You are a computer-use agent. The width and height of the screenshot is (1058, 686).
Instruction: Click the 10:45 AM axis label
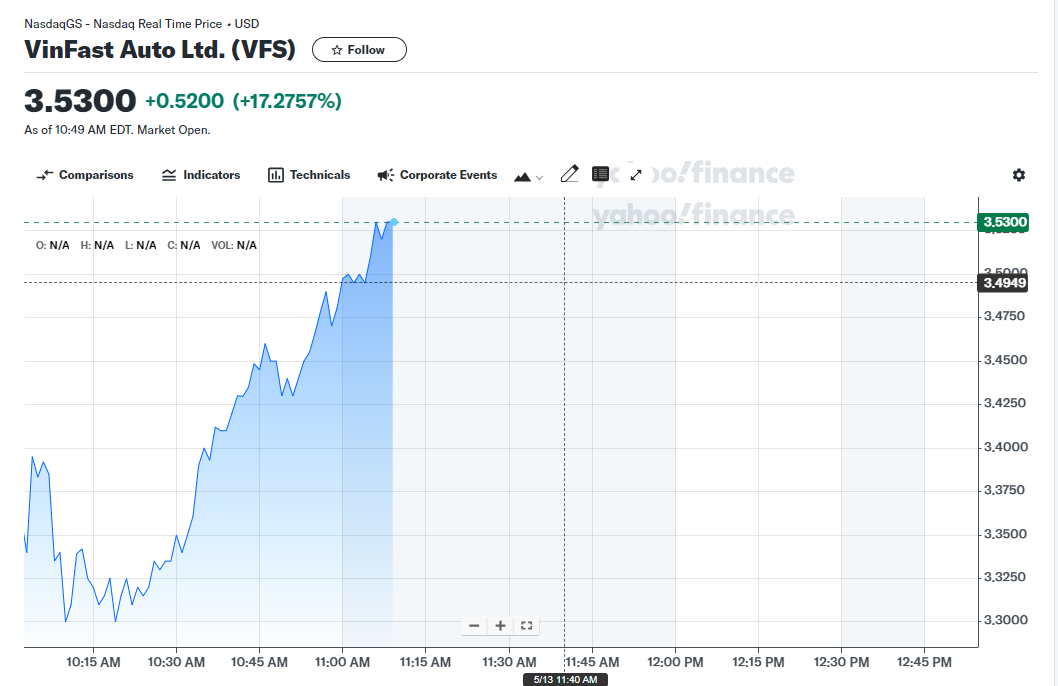(259, 662)
